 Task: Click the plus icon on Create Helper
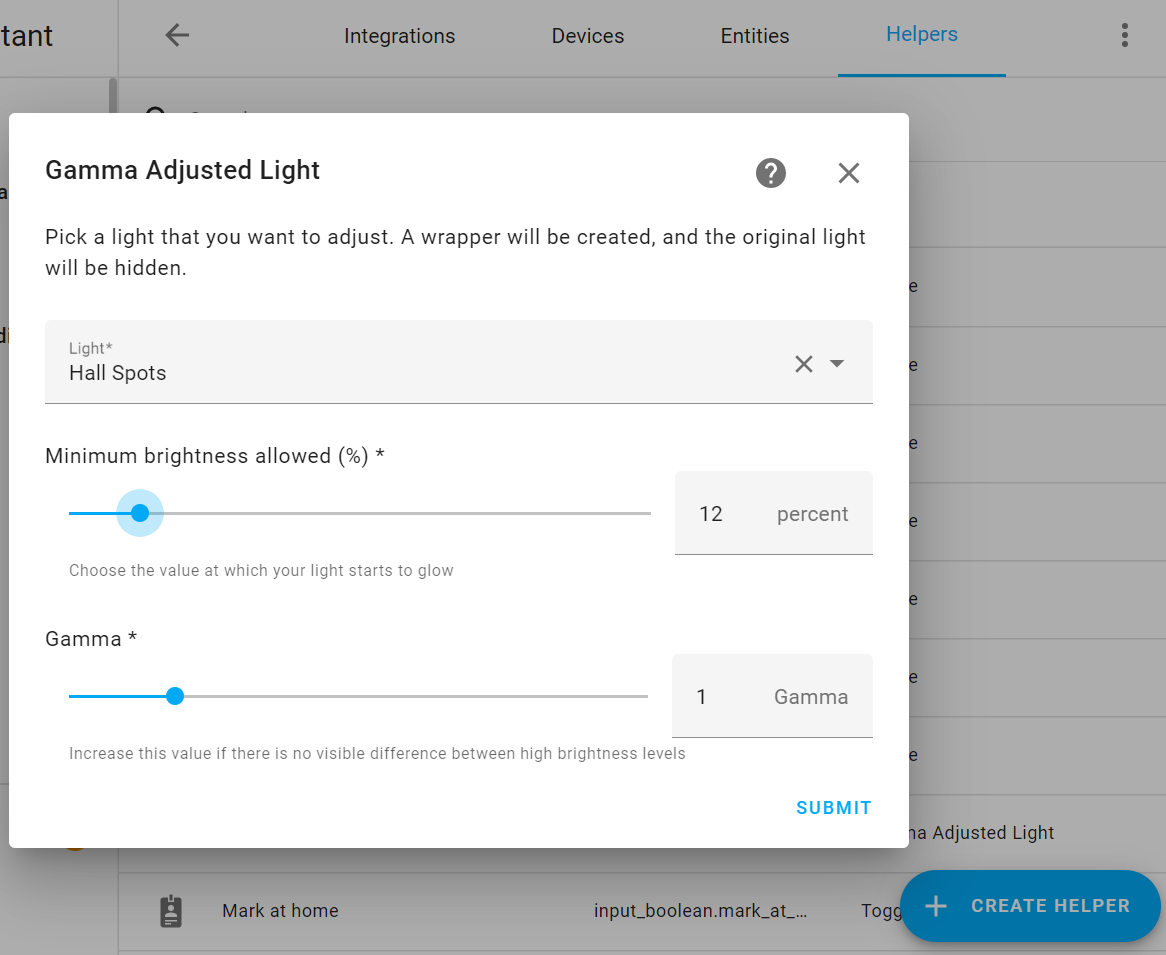(x=935, y=906)
